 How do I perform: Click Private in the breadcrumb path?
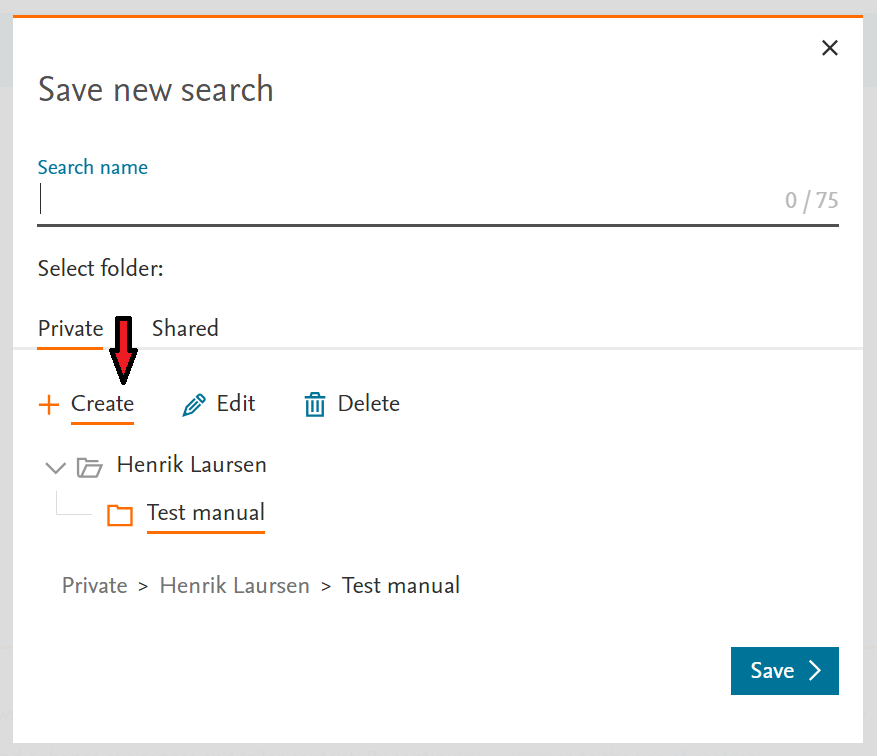click(x=95, y=585)
